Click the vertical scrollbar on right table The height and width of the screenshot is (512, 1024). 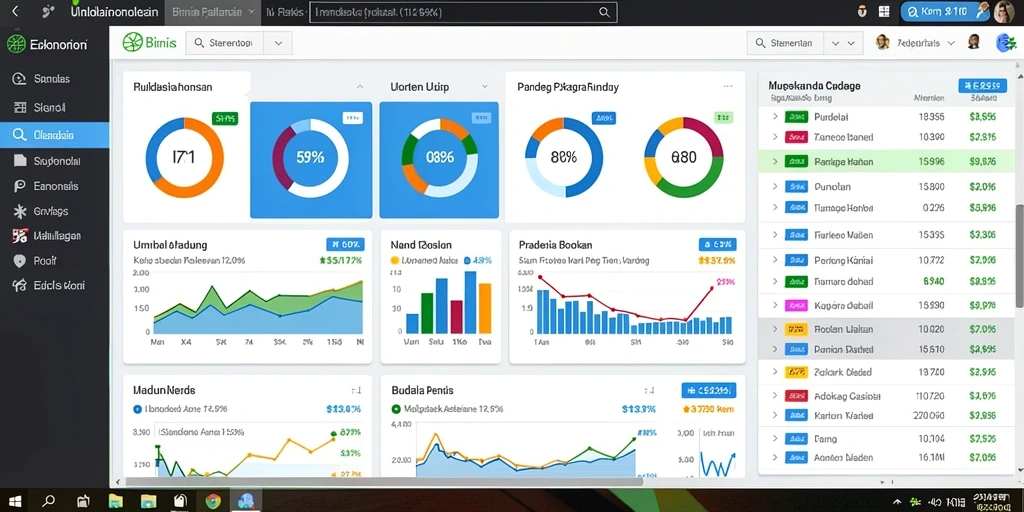point(1019,255)
